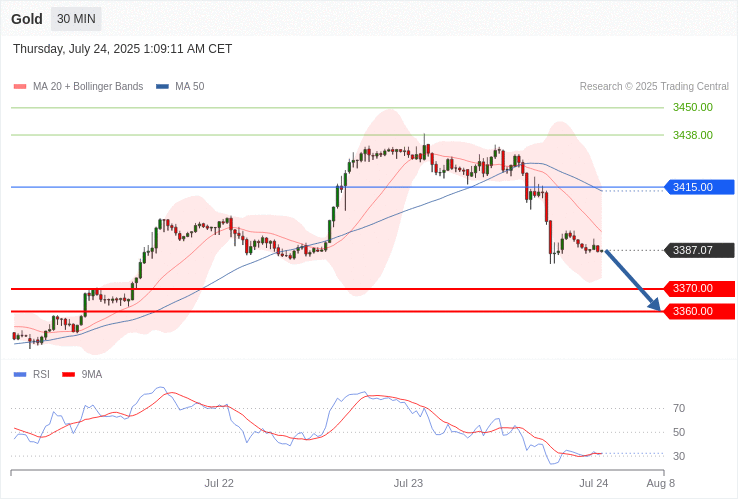Select the MA 50 legend label
This screenshot has height=500, width=738.
[x=190, y=87]
